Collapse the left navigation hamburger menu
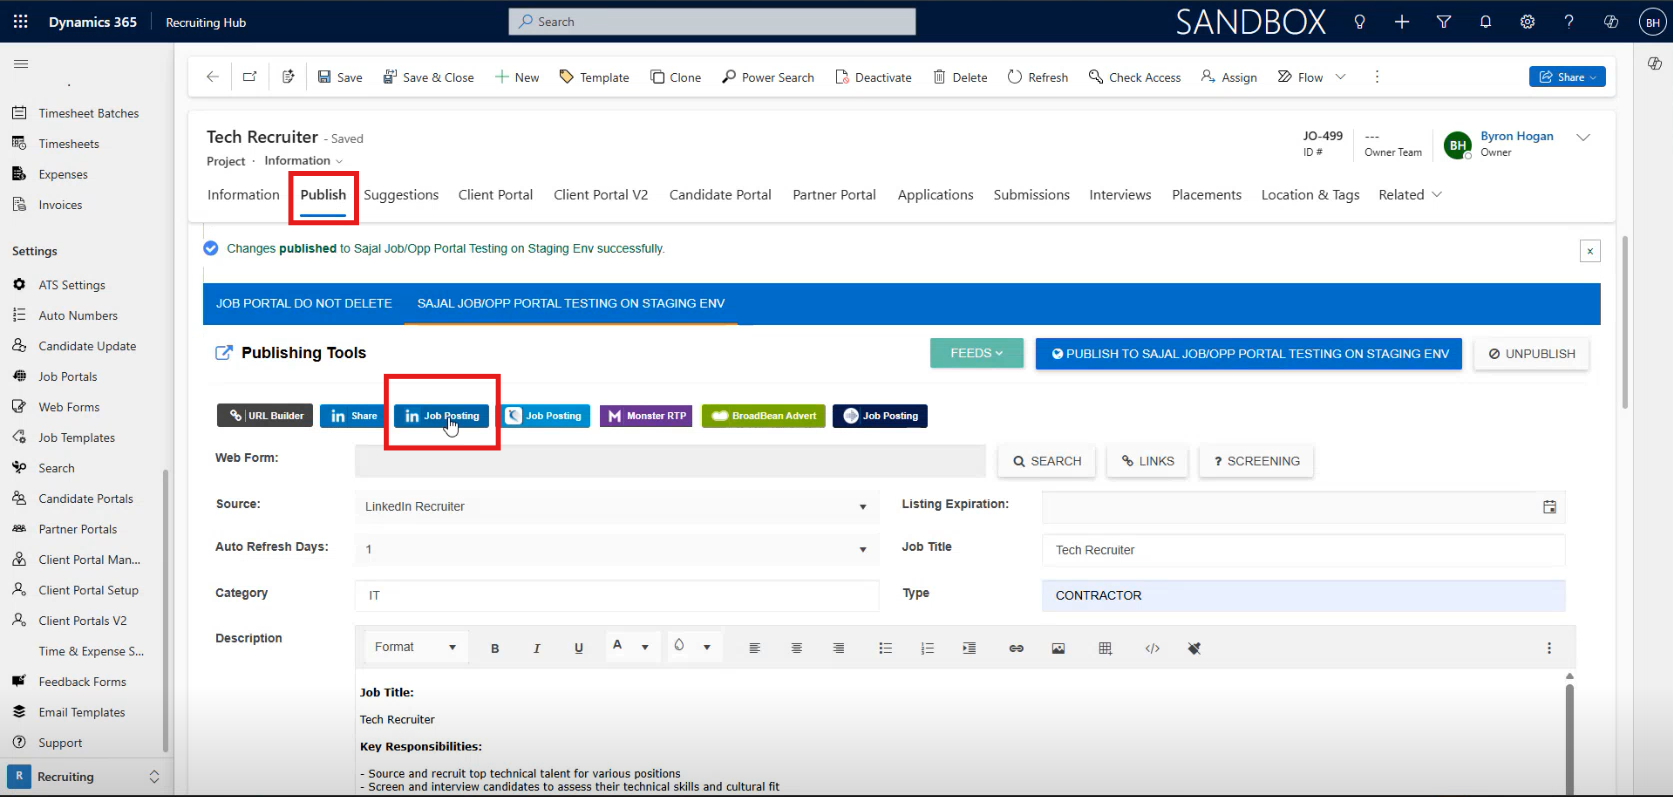Screen dimensions: 1673x797 click(x=20, y=64)
